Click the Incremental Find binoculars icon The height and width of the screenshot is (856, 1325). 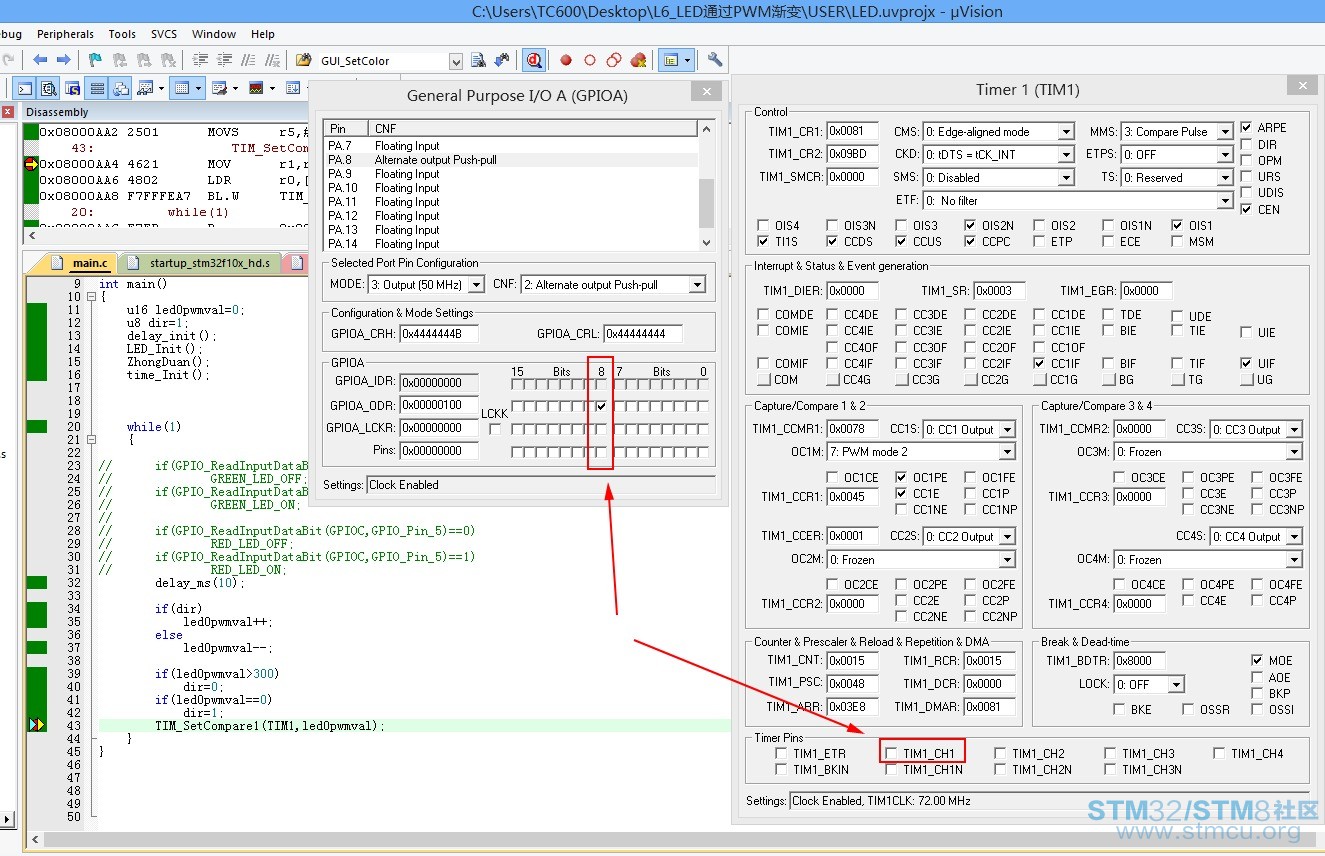point(502,60)
